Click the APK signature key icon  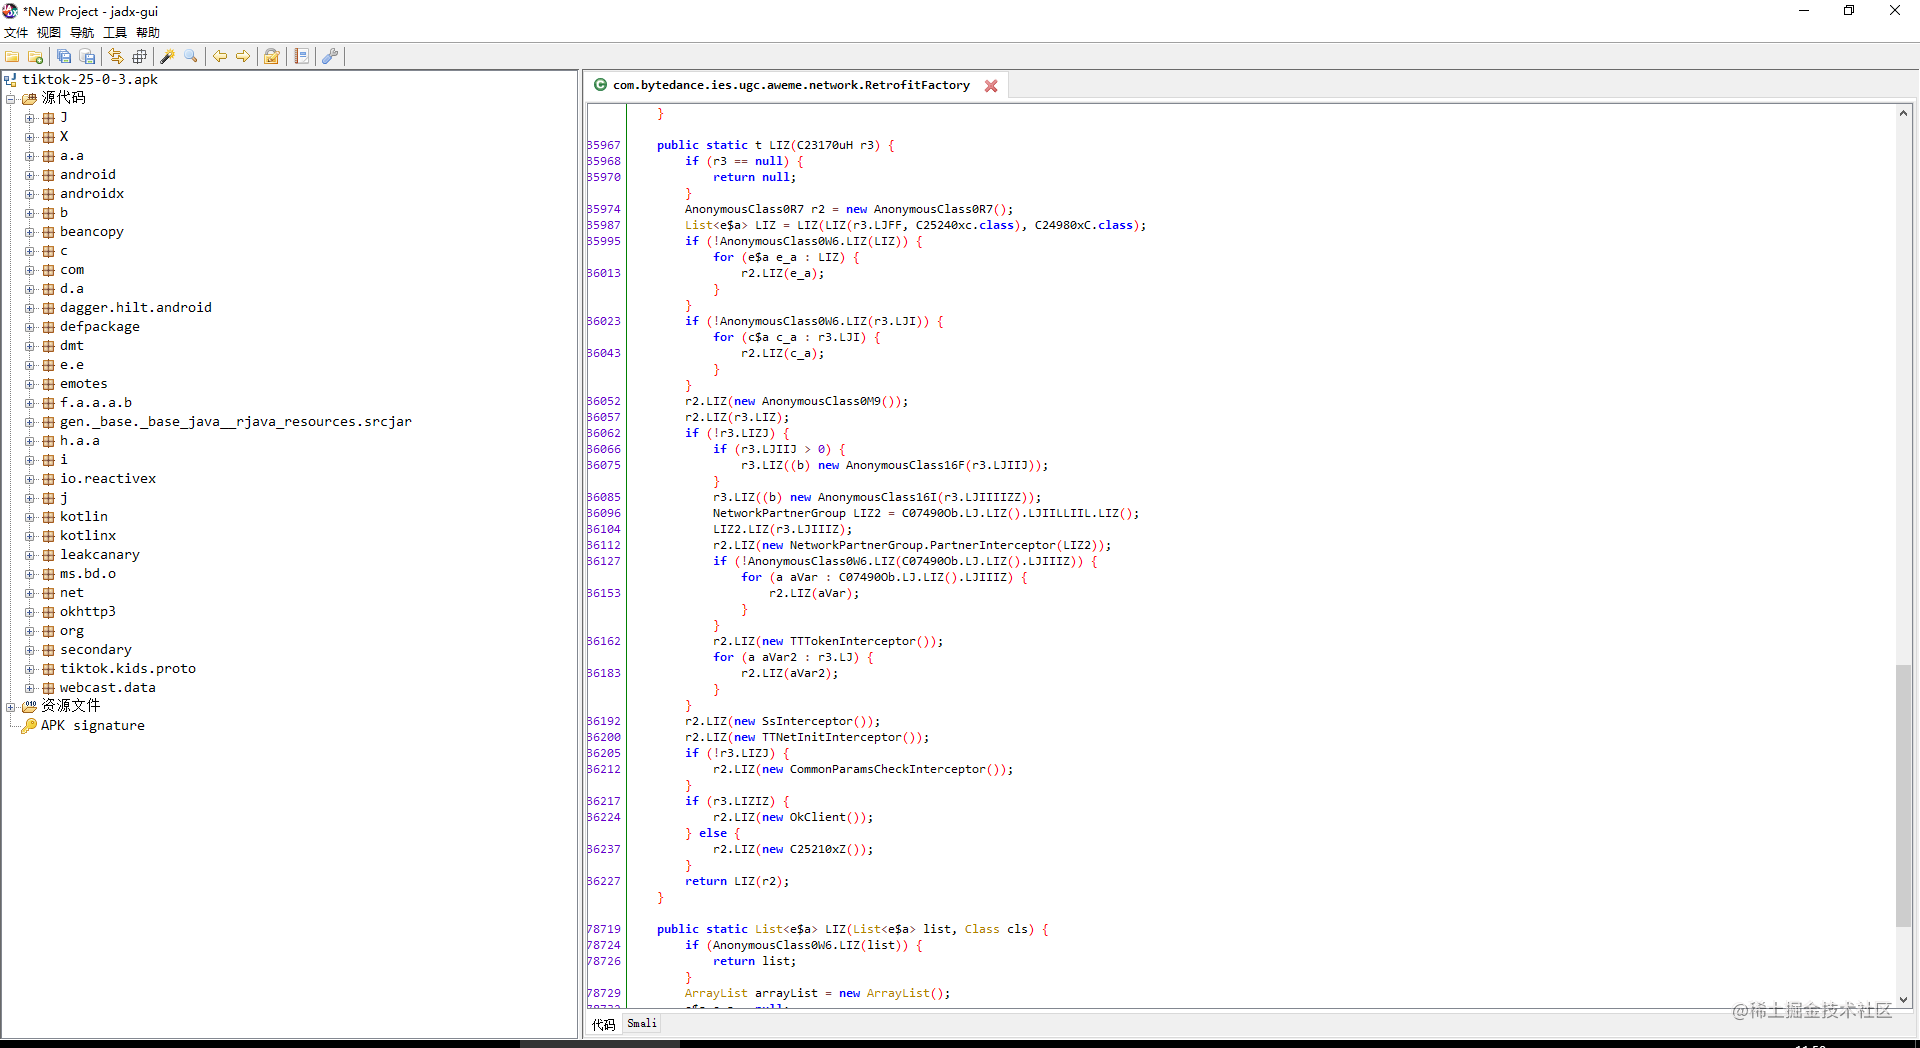pyautogui.click(x=29, y=726)
